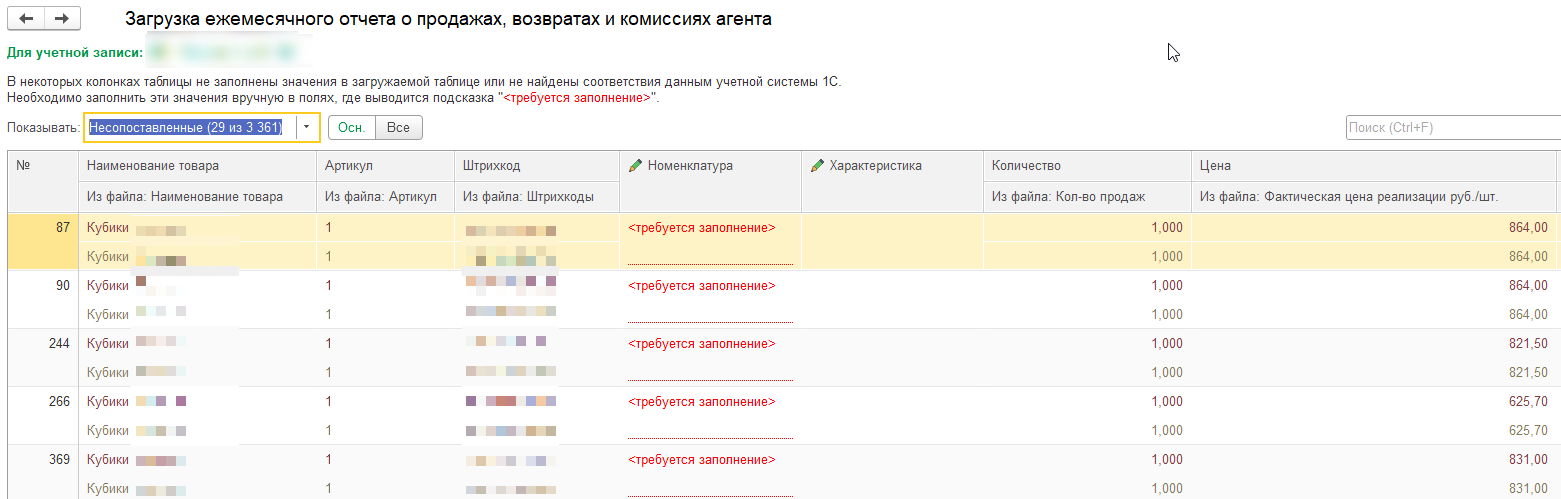The height and width of the screenshot is (499, 1561).
Task: Click the Из файла: Артикул subheader
Action: pos(386,197)
